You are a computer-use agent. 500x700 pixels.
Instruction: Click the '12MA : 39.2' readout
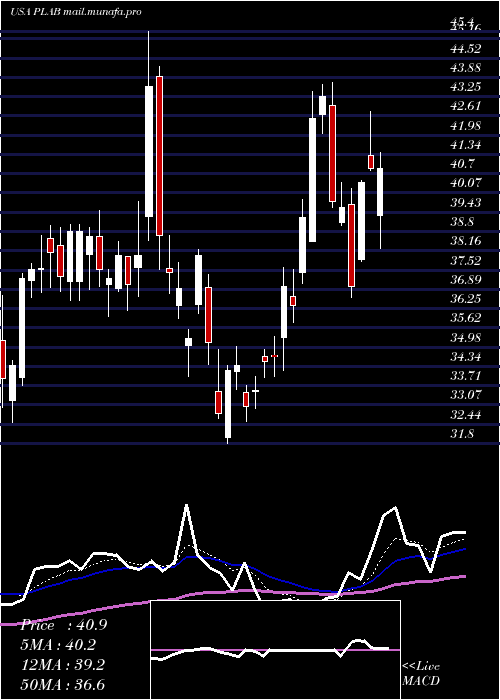[62, 665]
